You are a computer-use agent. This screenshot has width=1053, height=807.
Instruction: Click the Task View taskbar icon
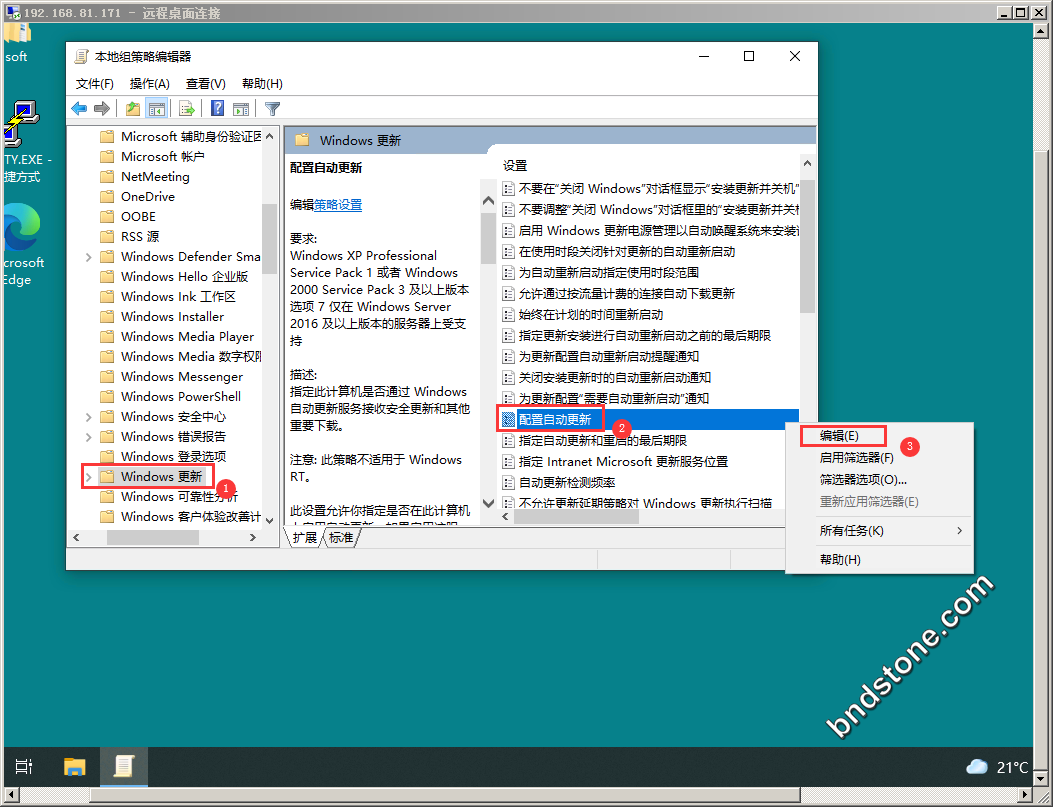(x=25, y=767)
